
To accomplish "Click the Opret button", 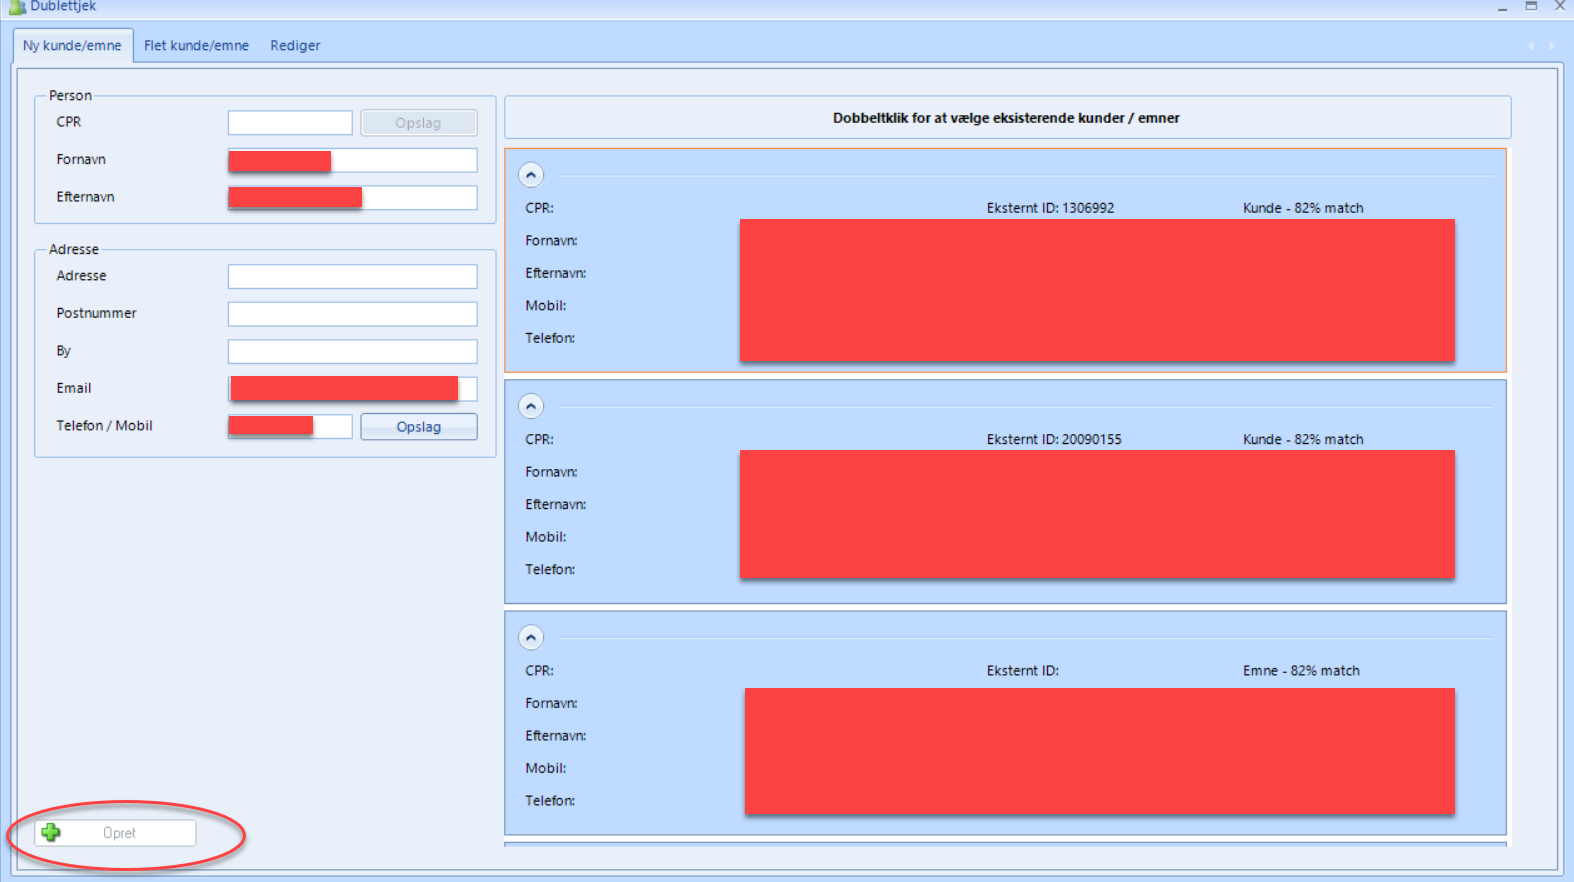I will tap(116, 833).
